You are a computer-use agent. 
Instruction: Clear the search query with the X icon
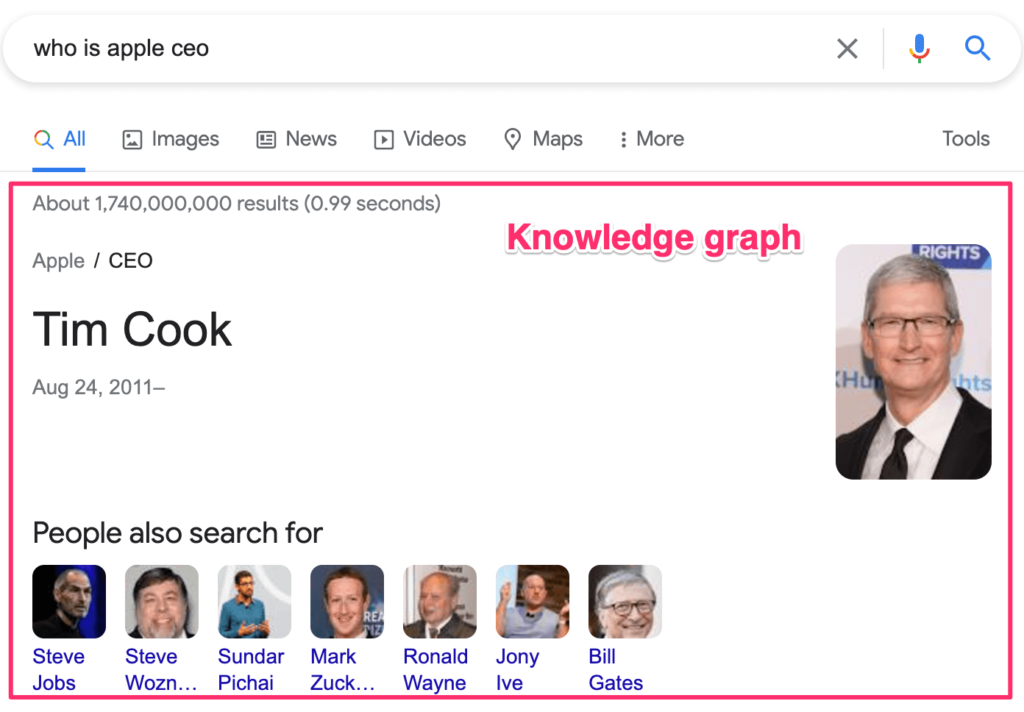(847, 47)
